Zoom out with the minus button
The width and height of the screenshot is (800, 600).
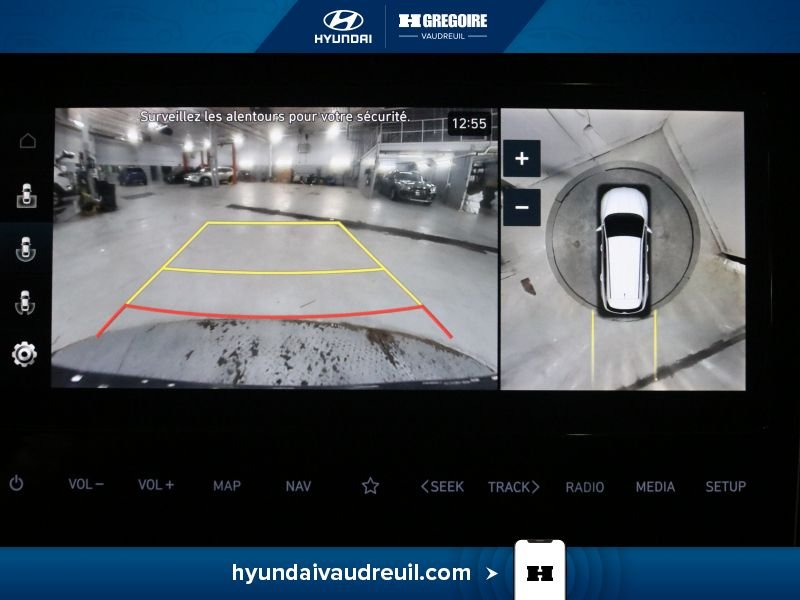pos(521,207)
